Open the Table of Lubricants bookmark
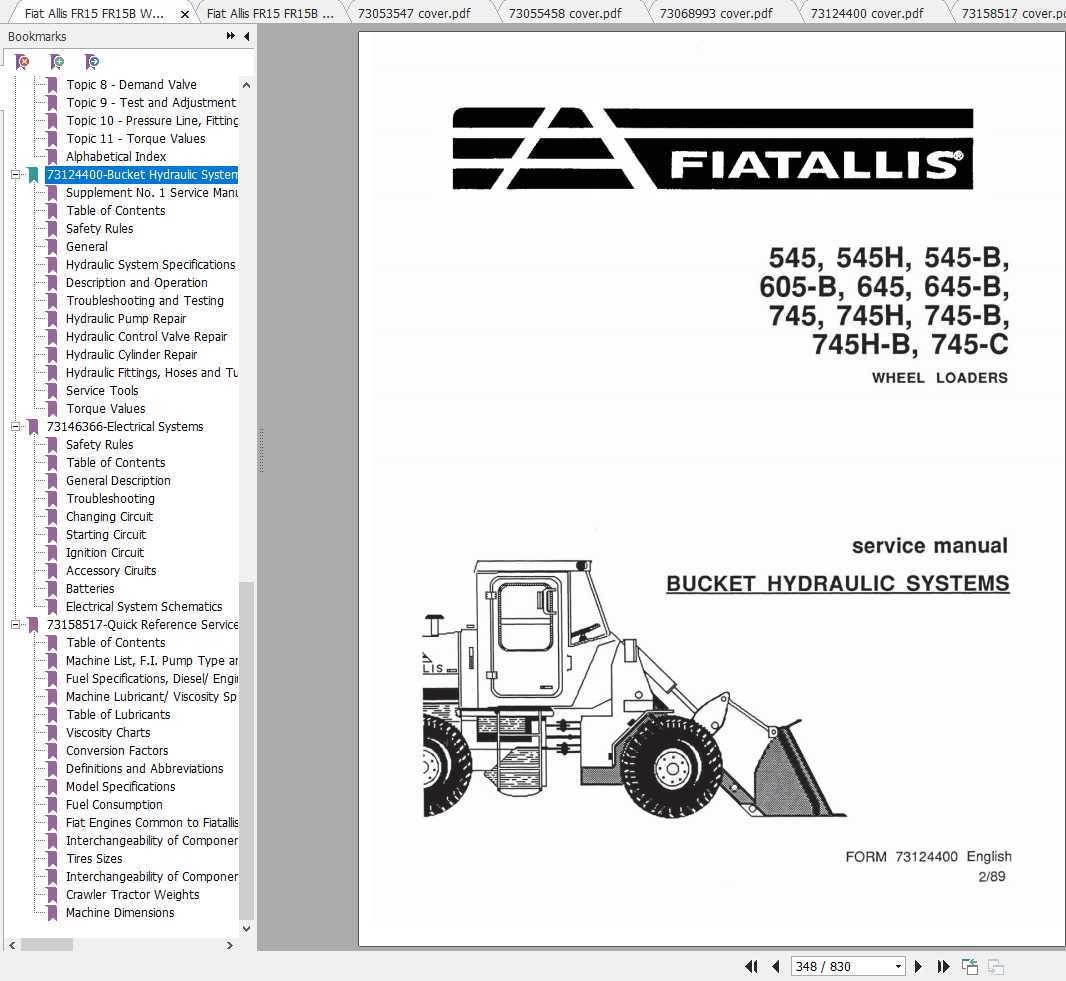Image resolution: width=1066 pixels, height=981 pixels. (x=118, y=715)
